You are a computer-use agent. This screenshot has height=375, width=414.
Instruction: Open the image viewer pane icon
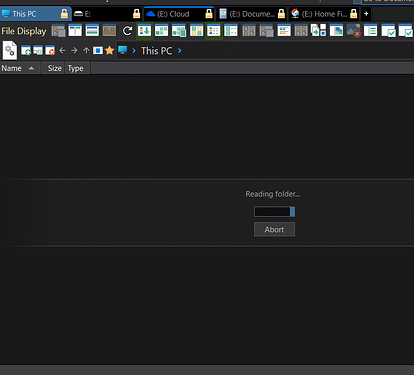[x=336, y=31]
